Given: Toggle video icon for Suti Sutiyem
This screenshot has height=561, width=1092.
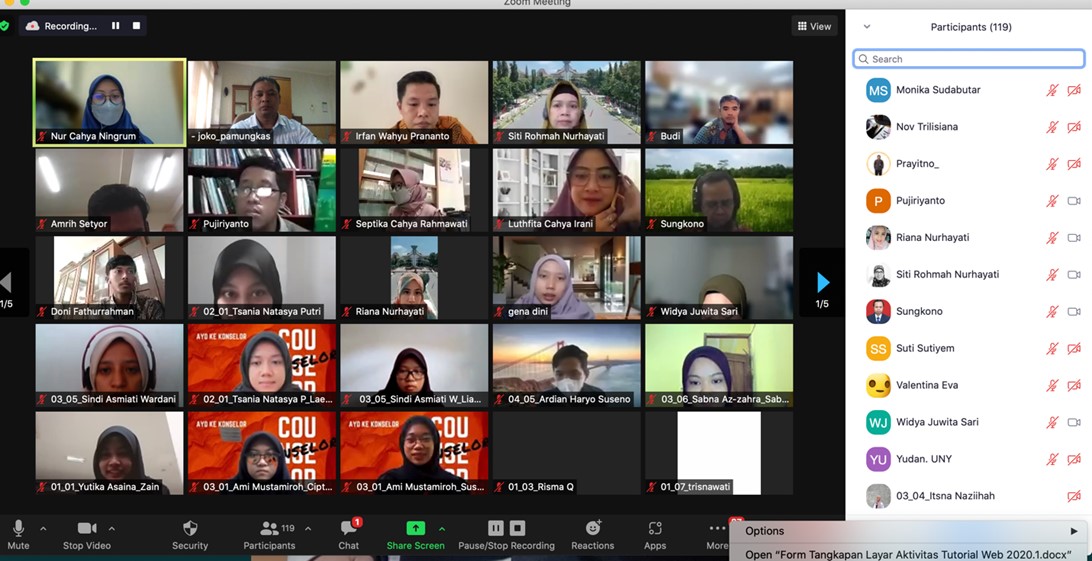Looking at the screenshot, I should click(x=1074, y=348).
